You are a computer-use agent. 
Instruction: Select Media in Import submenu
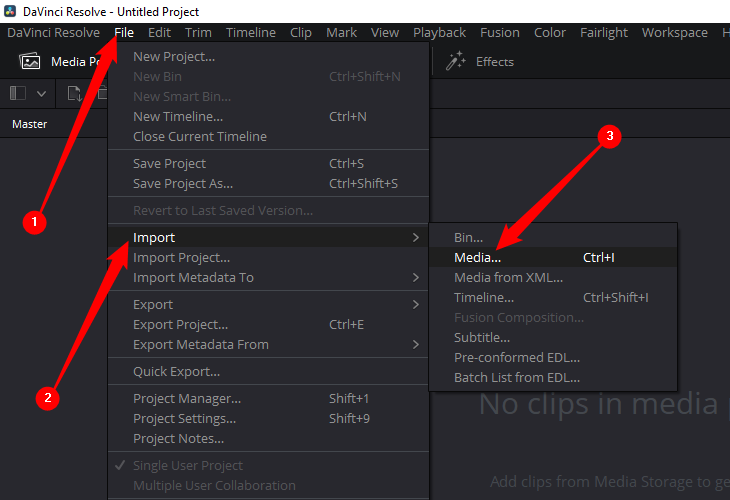coord(553,257)
